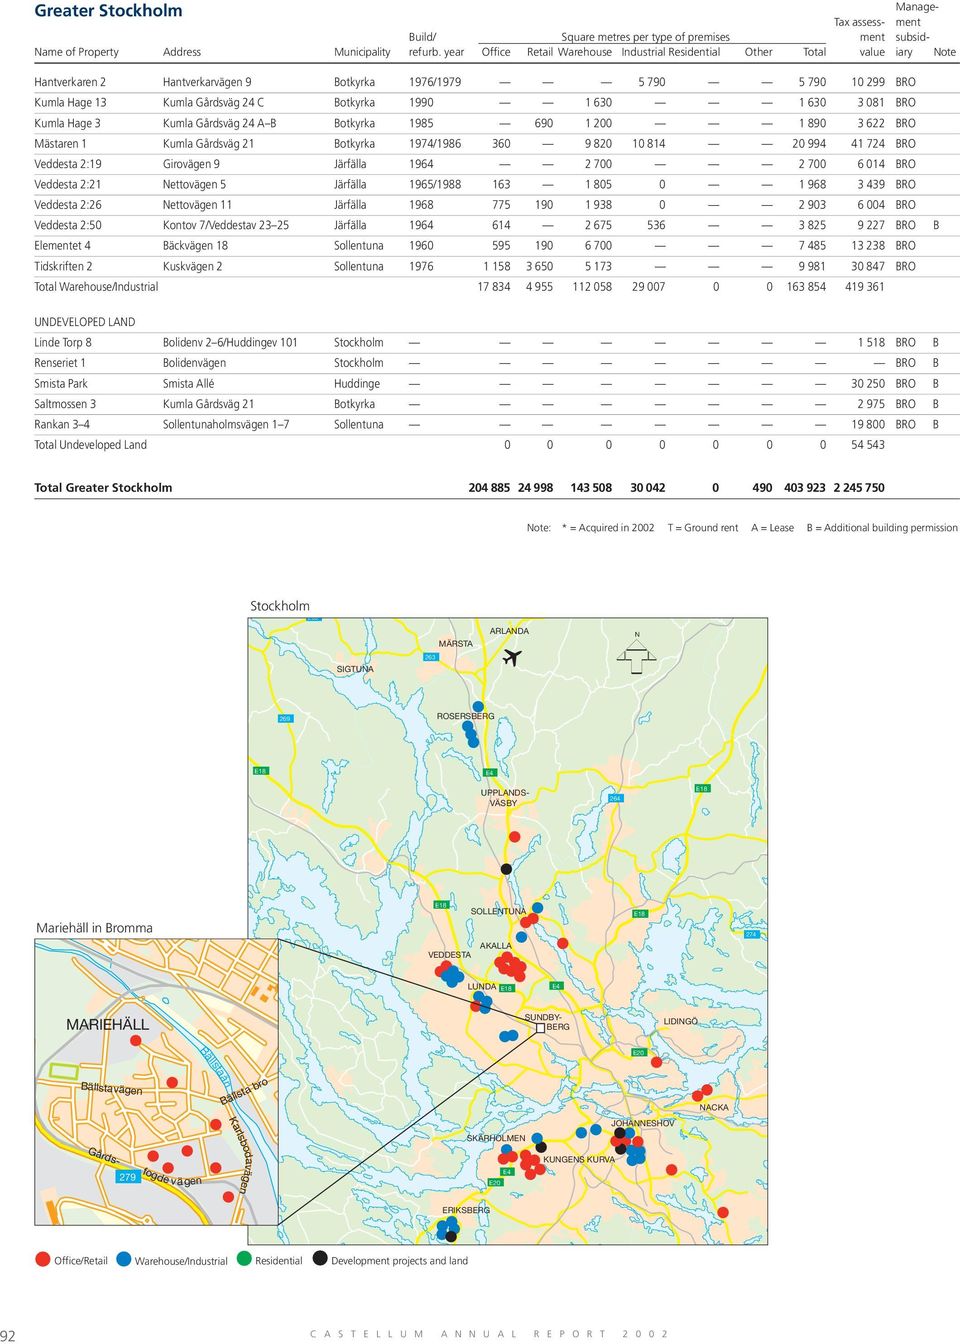This screenshot has width=960, height=1344.
Task: Click the Smista Park property name
Action: [61, 384]
